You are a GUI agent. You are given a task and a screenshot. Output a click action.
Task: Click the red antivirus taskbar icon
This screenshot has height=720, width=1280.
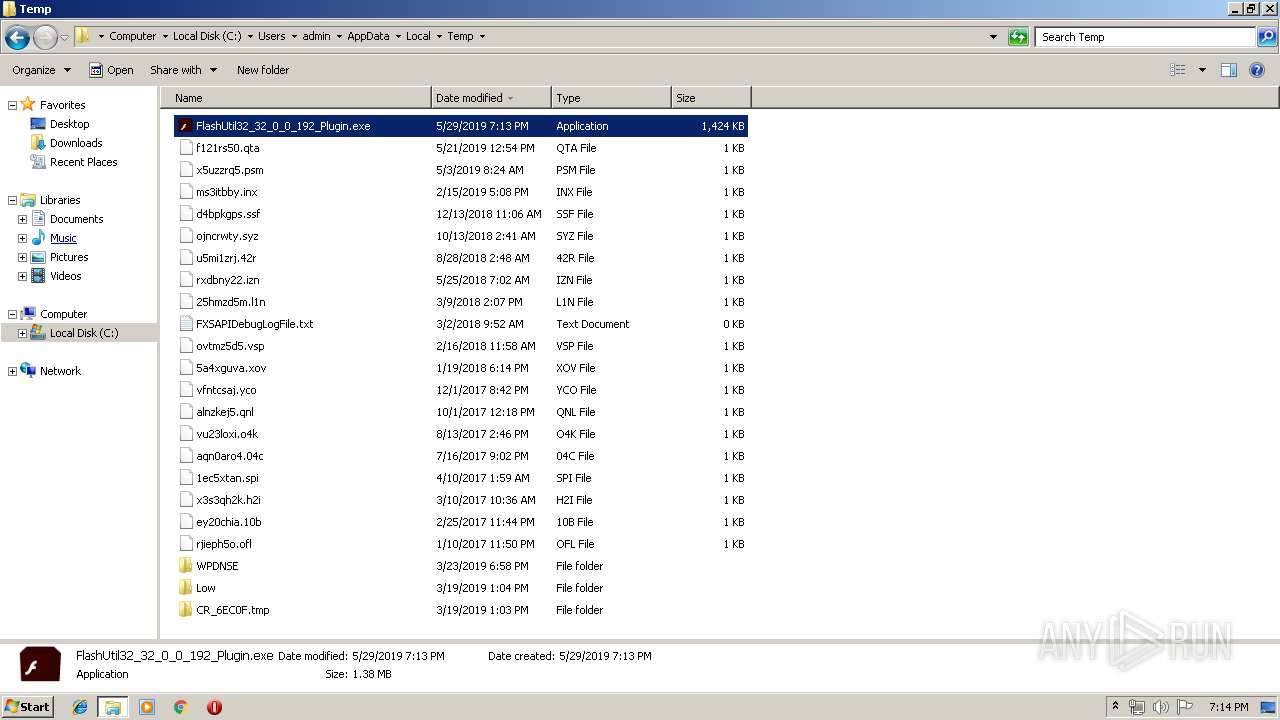point(214,707)
